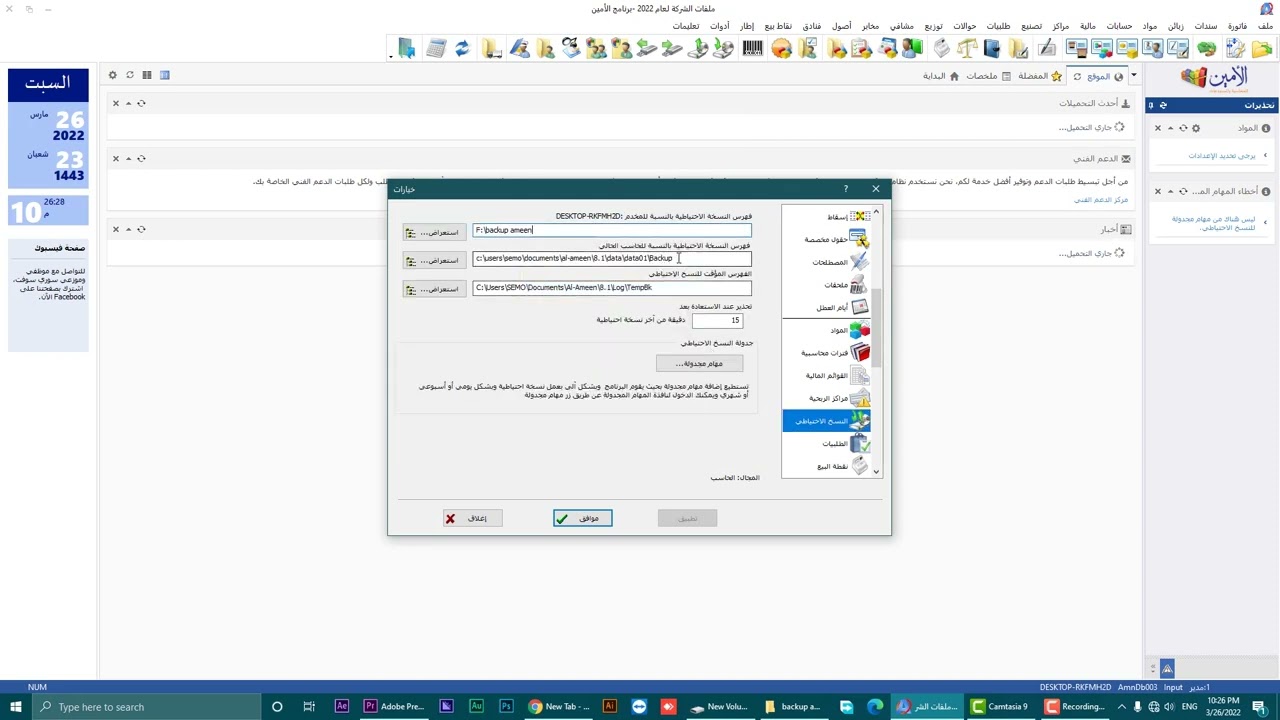
Task: Click the open folder toolbar icon
Action: pyautogui.click(x=1260, y=48)
